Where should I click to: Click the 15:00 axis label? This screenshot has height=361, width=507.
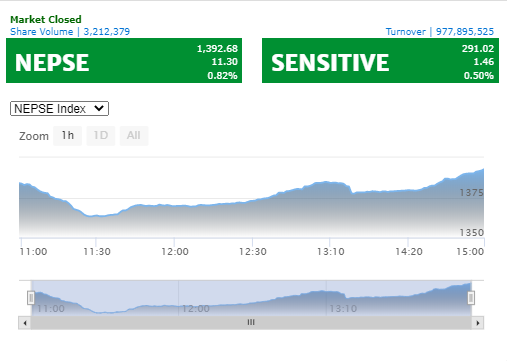pos(470,251)
